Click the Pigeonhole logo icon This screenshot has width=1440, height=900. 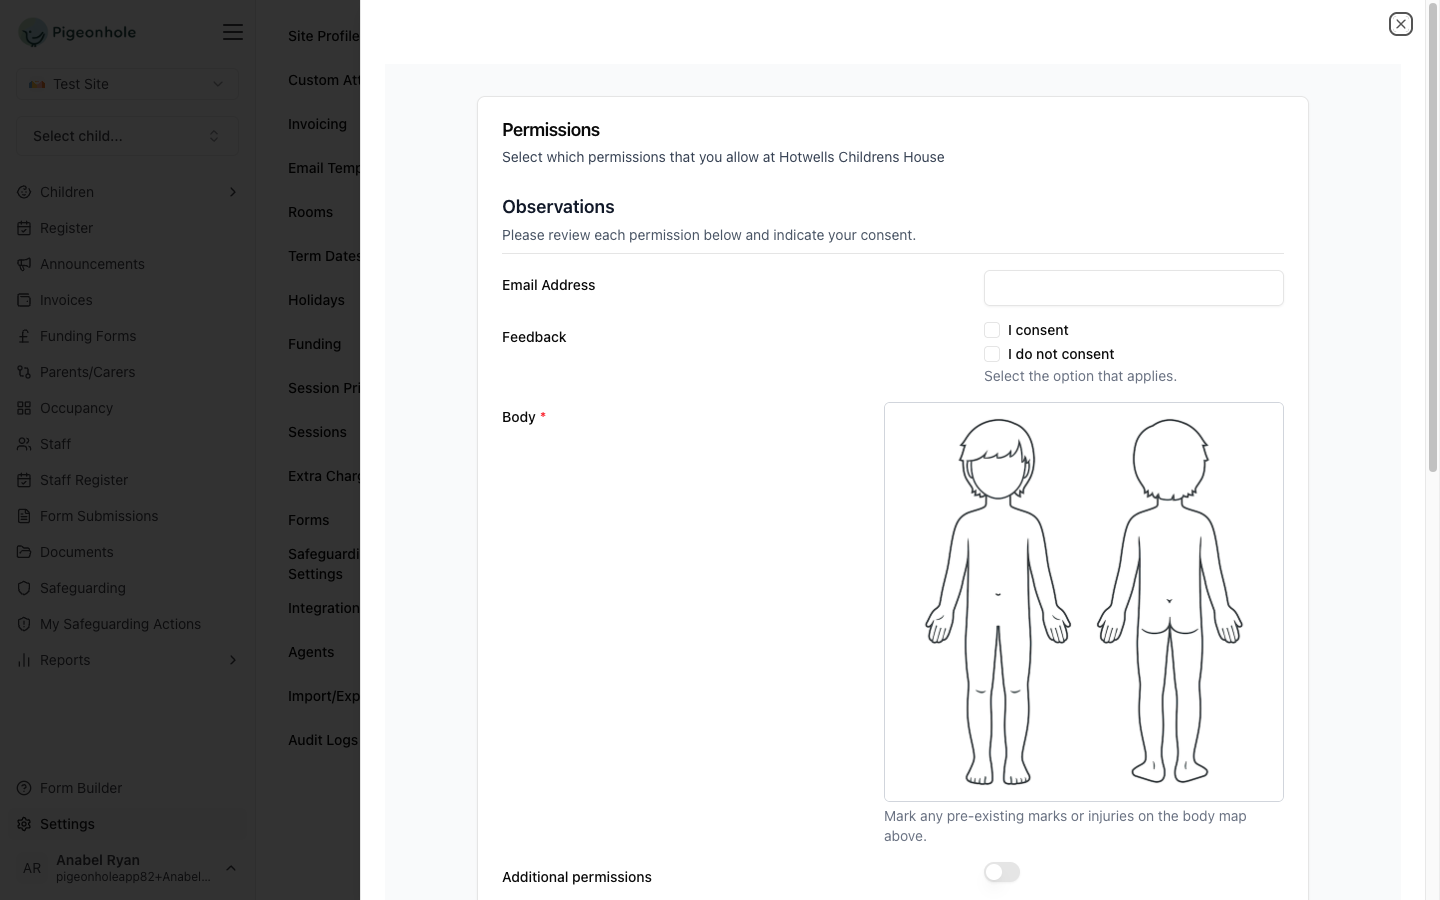pyautogui.click(x=33, y=32)
